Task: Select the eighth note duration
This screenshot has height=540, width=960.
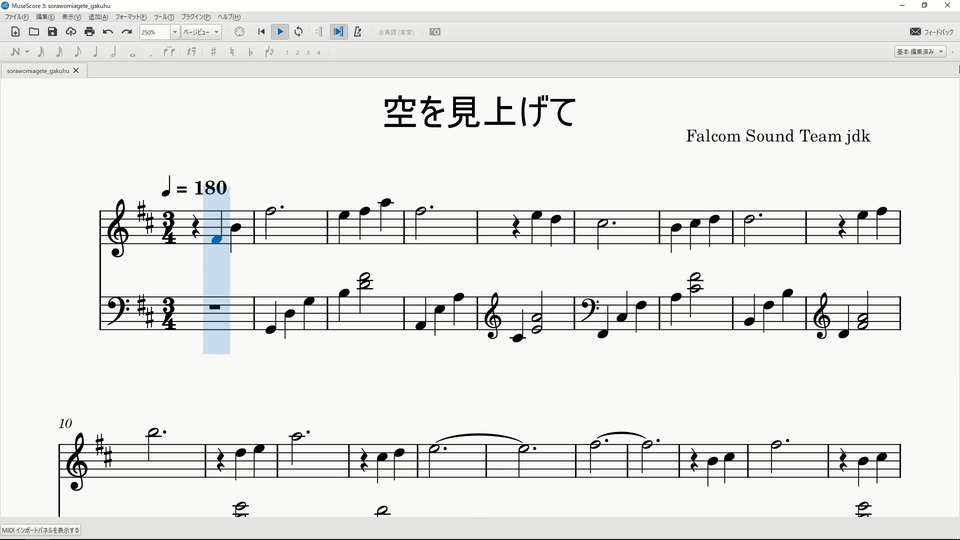Action: pyautogui.click(x=78, y=52)
